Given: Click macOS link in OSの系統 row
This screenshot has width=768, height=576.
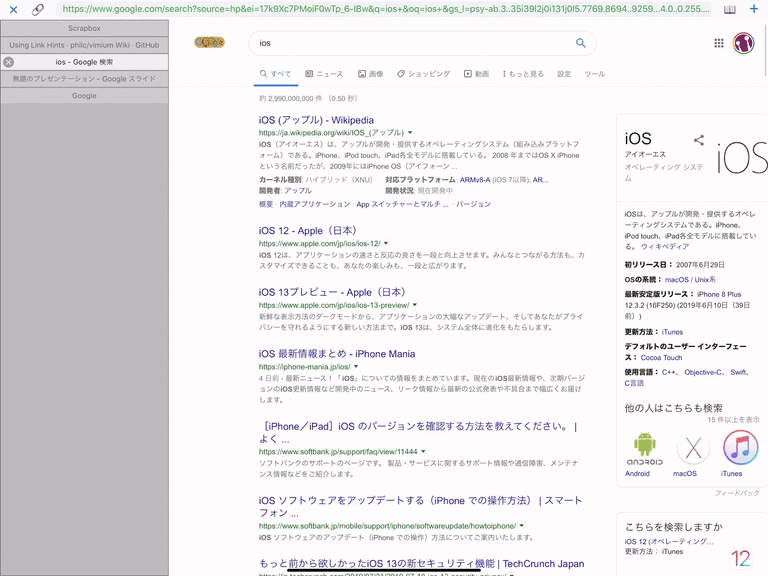Looking at the screenshot, I should click(677, 280).
